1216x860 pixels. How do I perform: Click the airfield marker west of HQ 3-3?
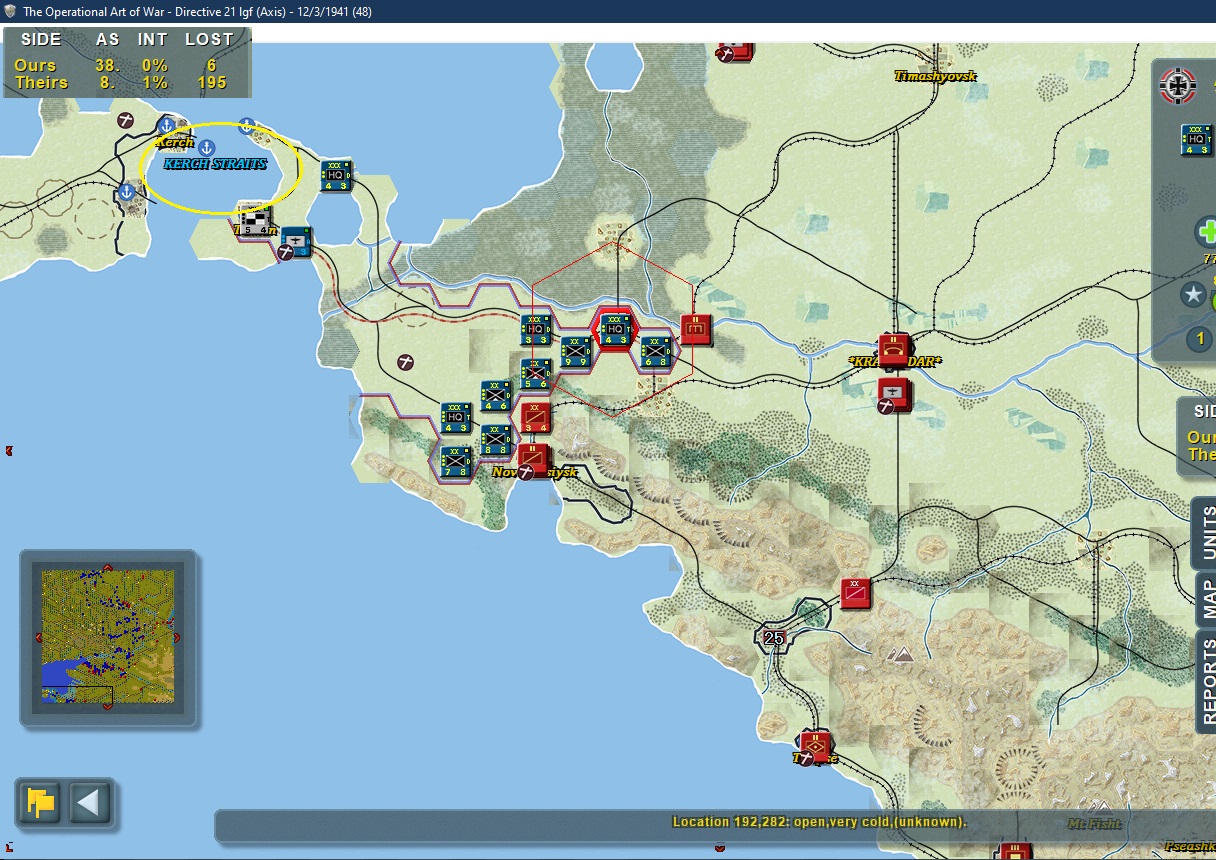click(x=406, y=361)
